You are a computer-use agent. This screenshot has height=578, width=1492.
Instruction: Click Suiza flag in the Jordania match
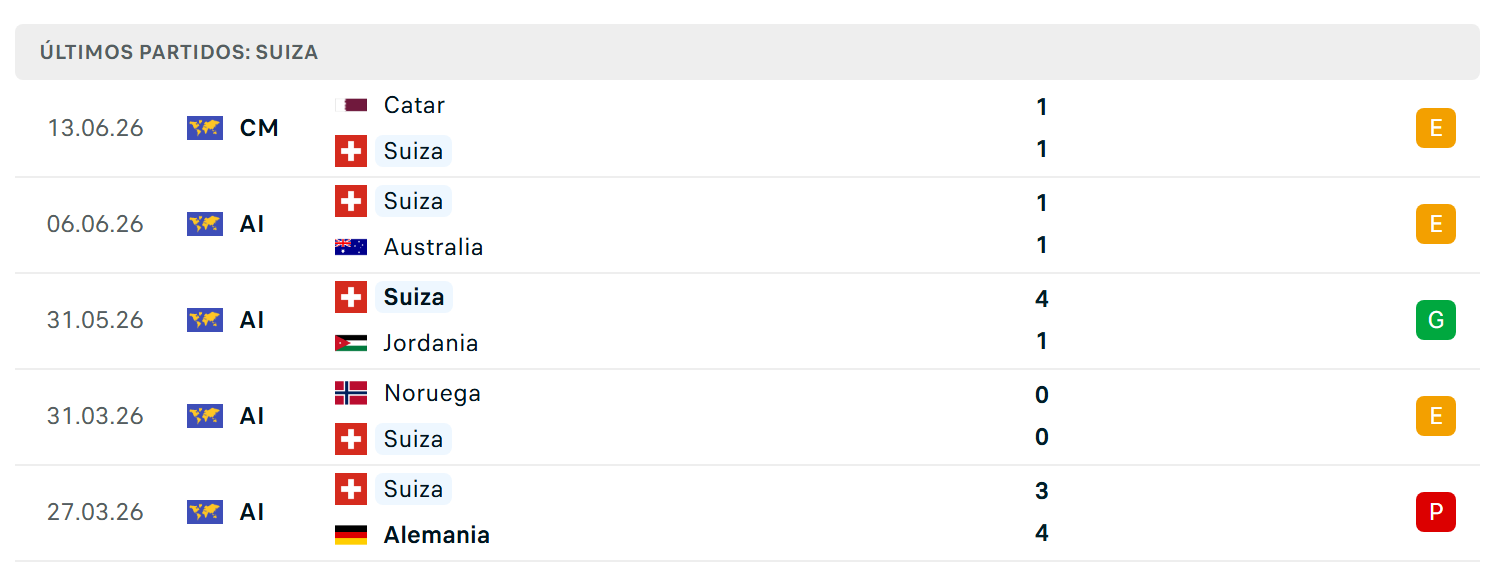tap(351, 297)
